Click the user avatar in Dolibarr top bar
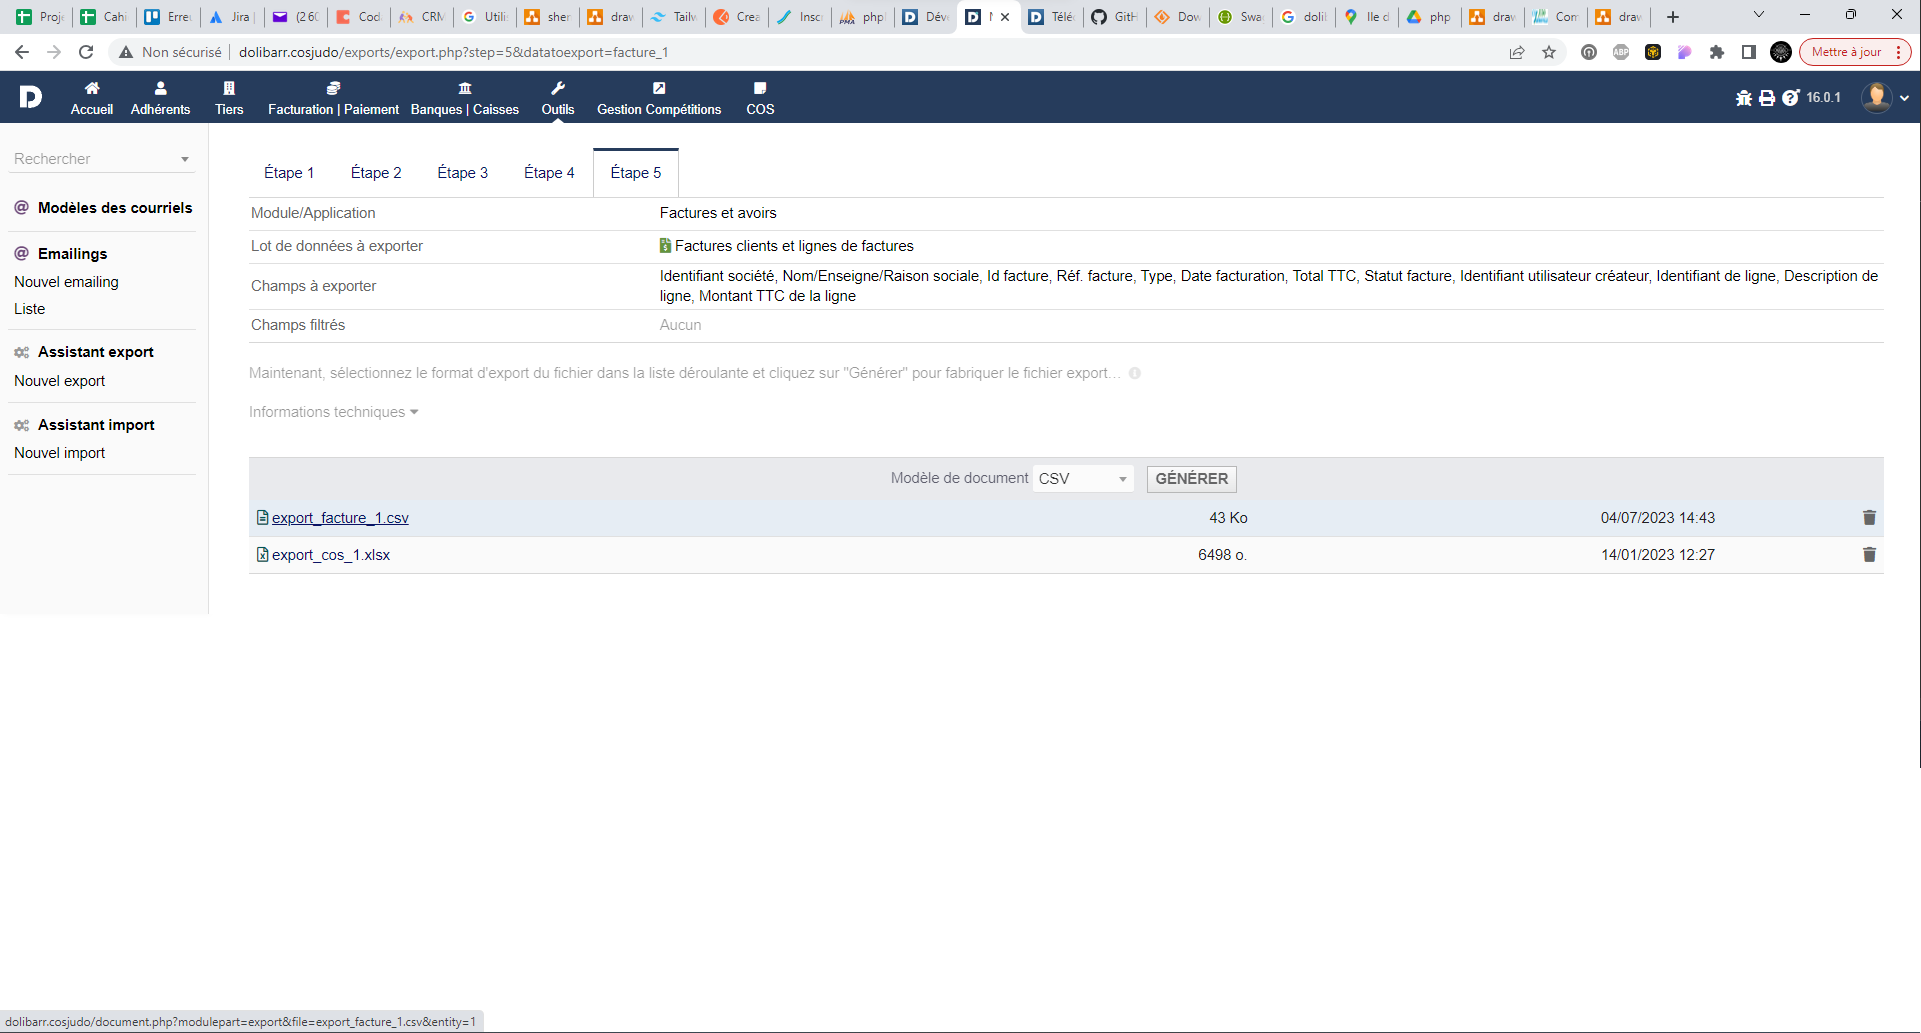 tap(1876, 97)
